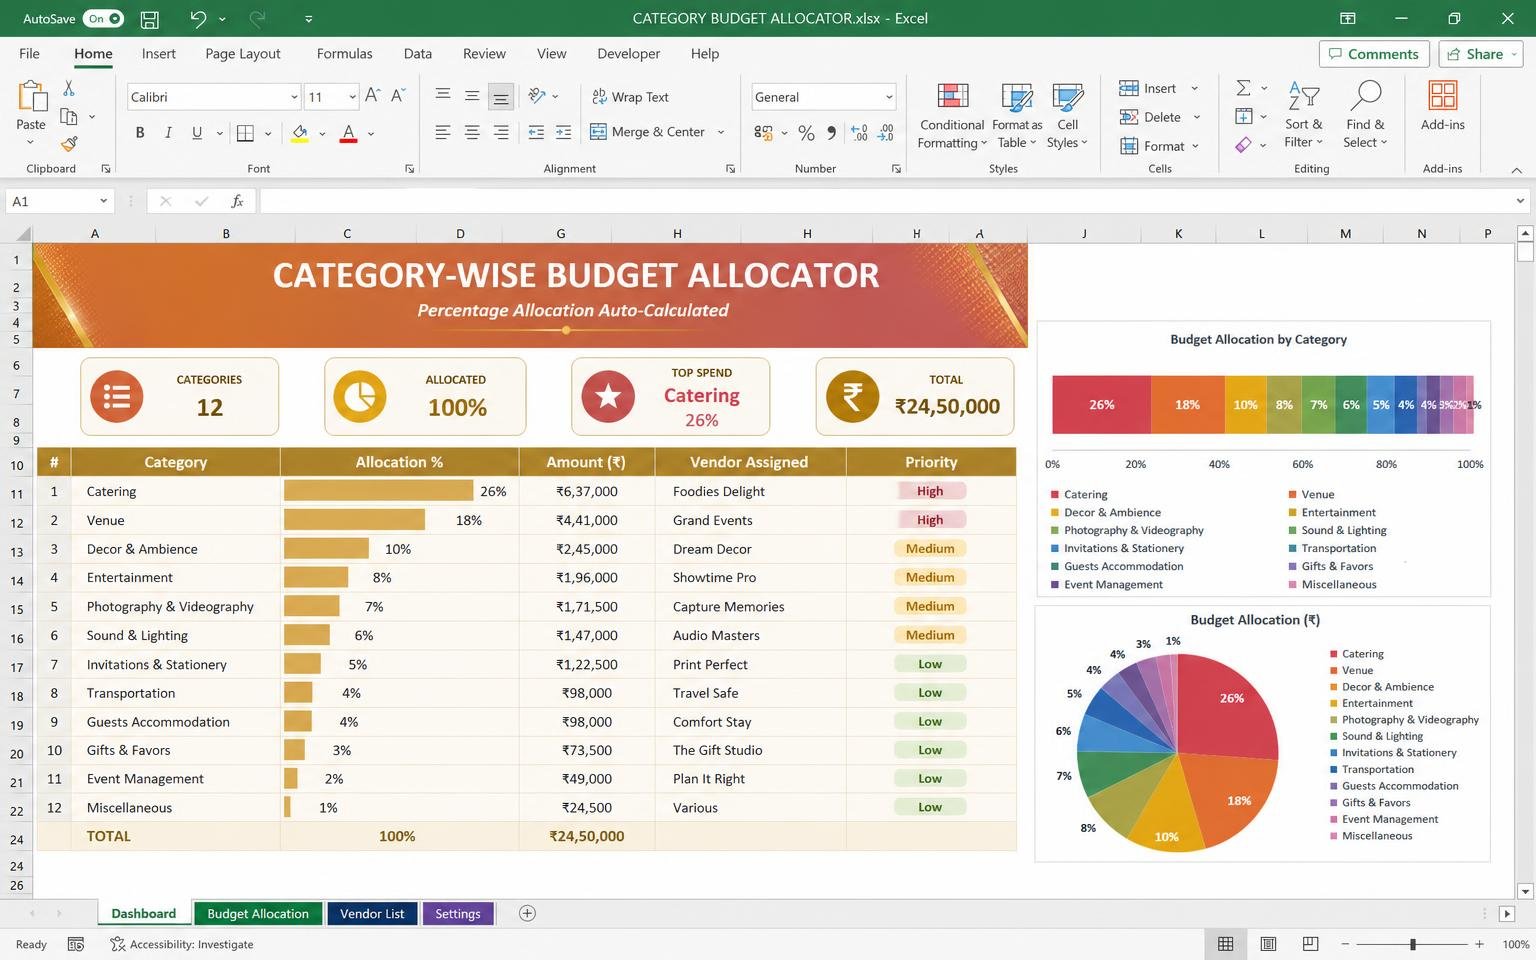Click Merge & Center button
Image resolution: width=1536 pixels, height=960 pixels.
point(648,132)
